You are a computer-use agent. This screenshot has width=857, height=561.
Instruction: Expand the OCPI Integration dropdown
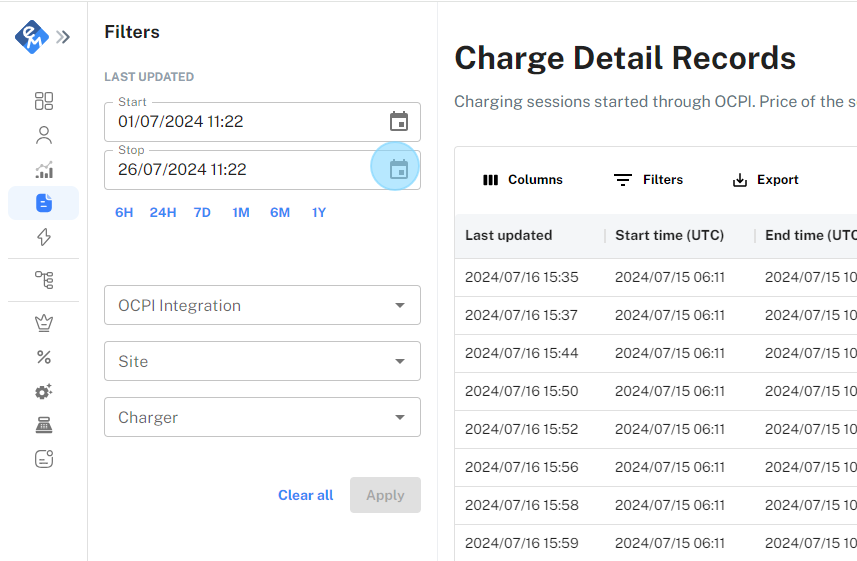[262, 306]
